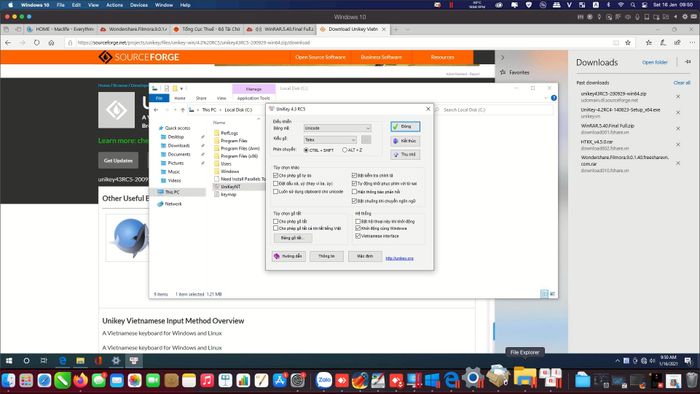Select Desktop in Quick access
700x394 pixels.
(x=176, y=137)
